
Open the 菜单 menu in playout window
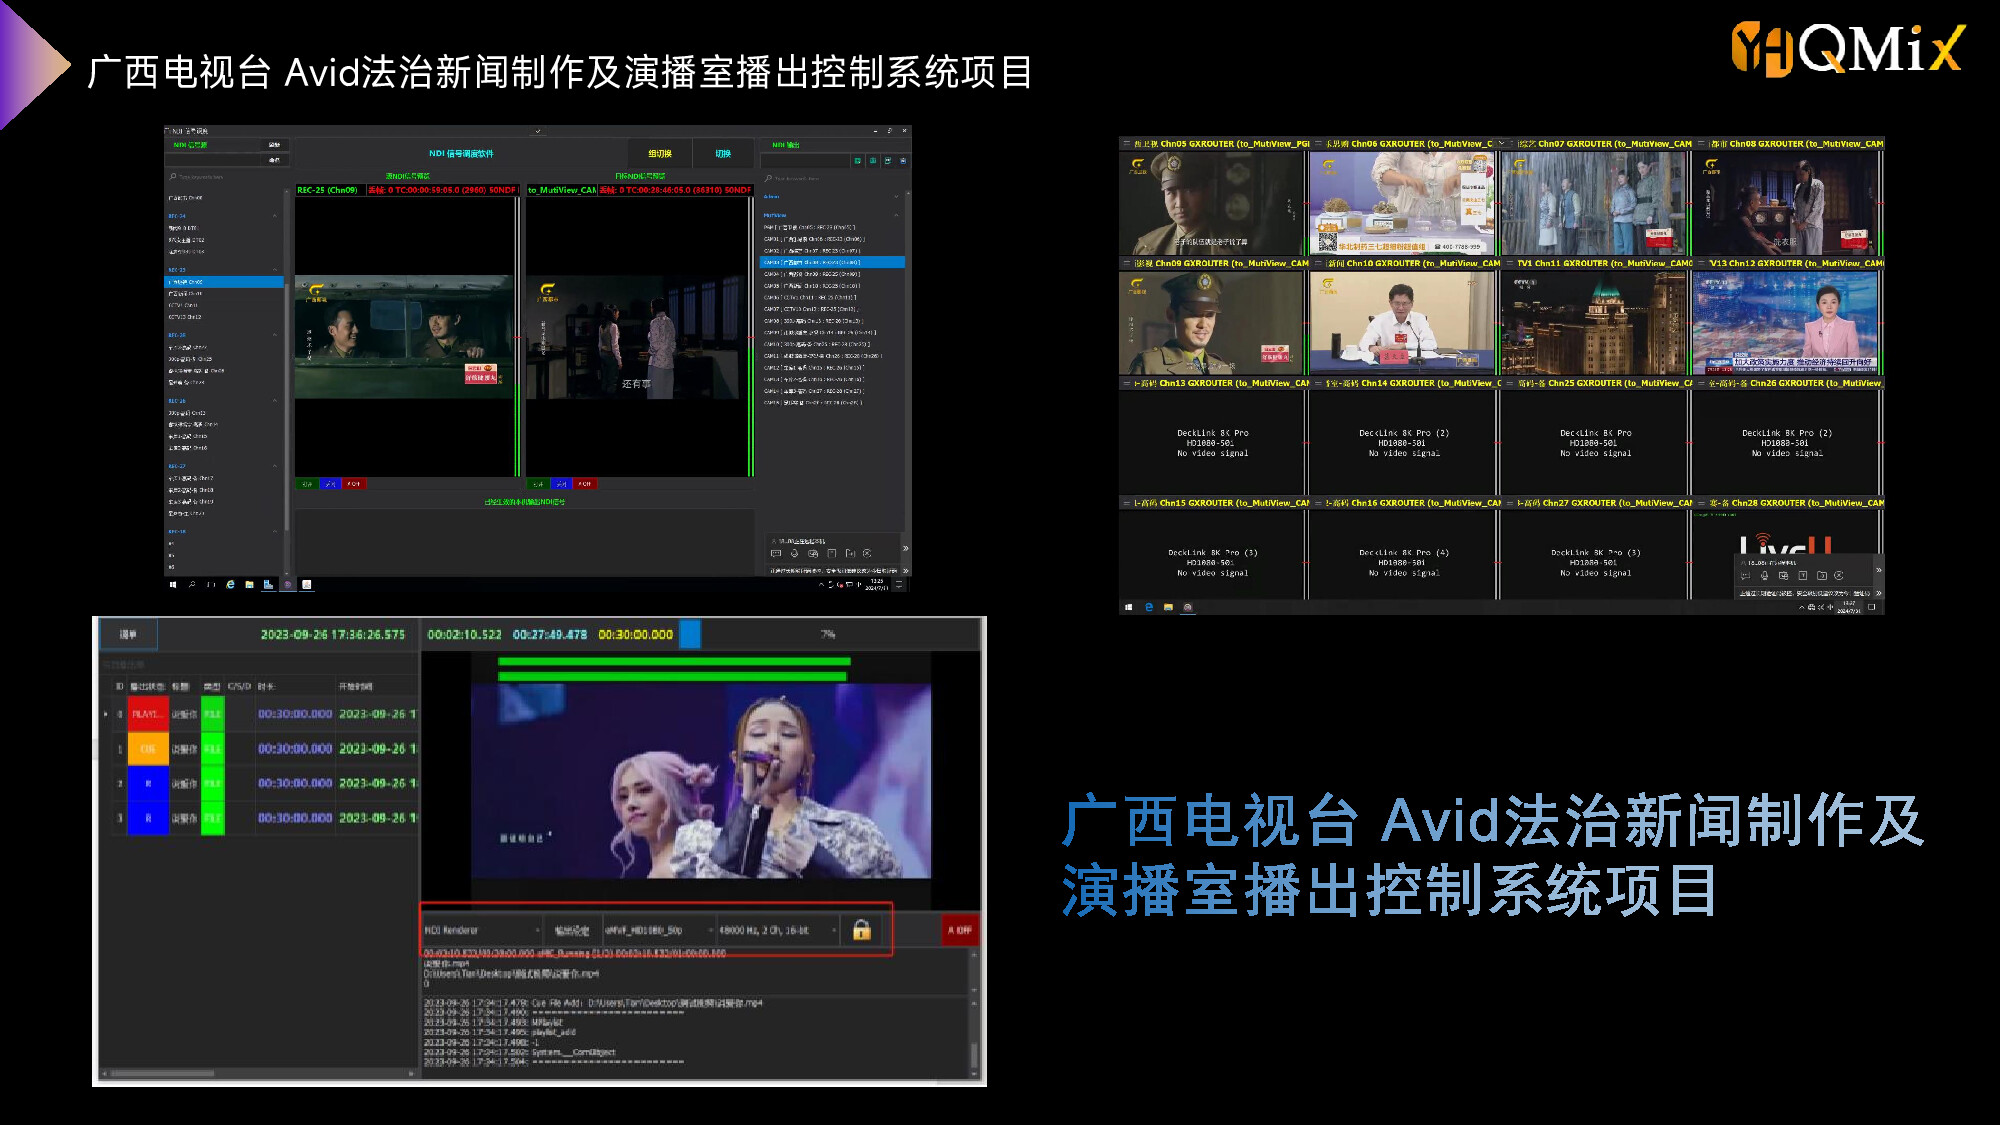point(128,635)
